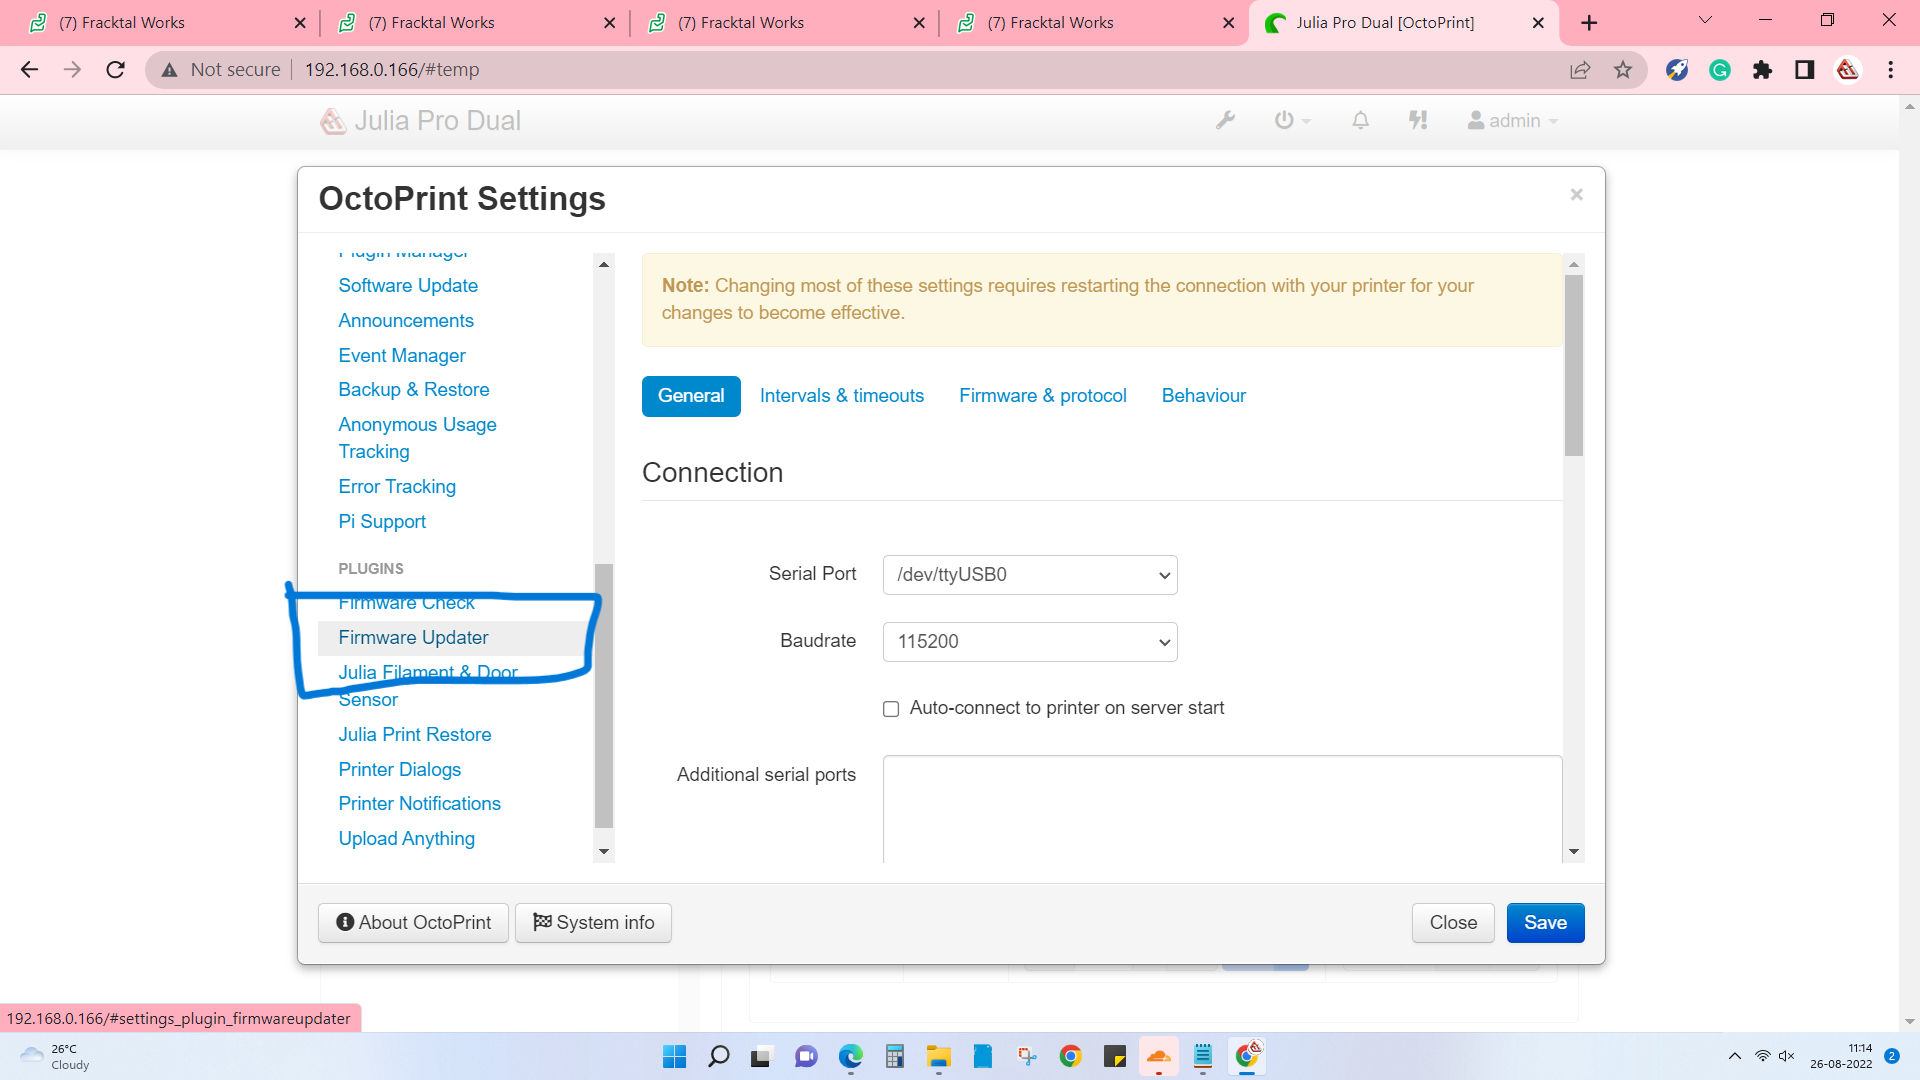Open File Explorer from the taskbar

[x=938, y=1057]
